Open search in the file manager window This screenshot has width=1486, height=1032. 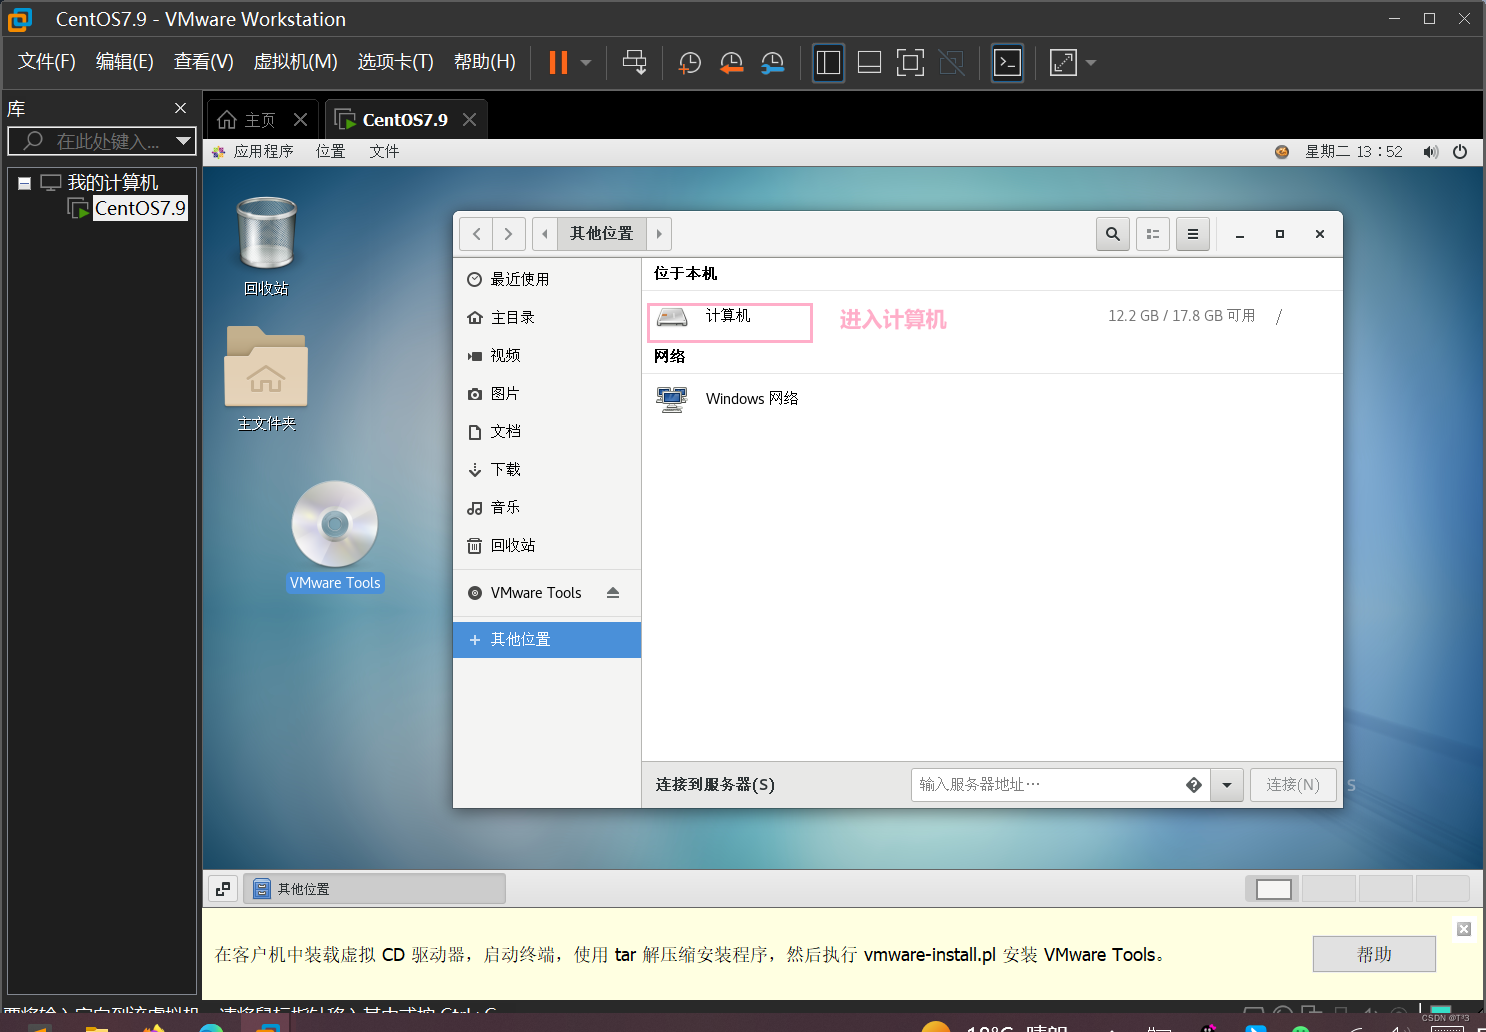click(1112, 233)
